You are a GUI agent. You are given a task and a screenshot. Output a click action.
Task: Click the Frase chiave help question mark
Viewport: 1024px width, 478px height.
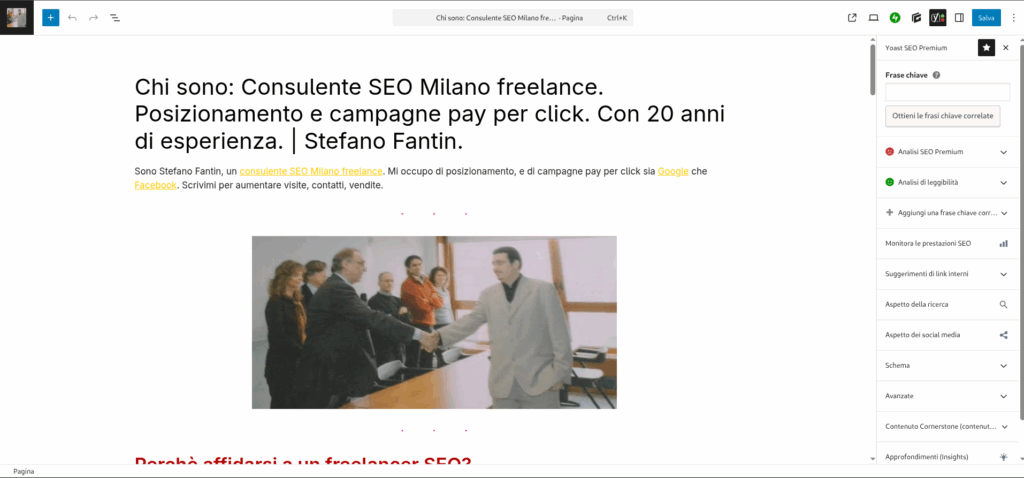[x=936, y=75]
